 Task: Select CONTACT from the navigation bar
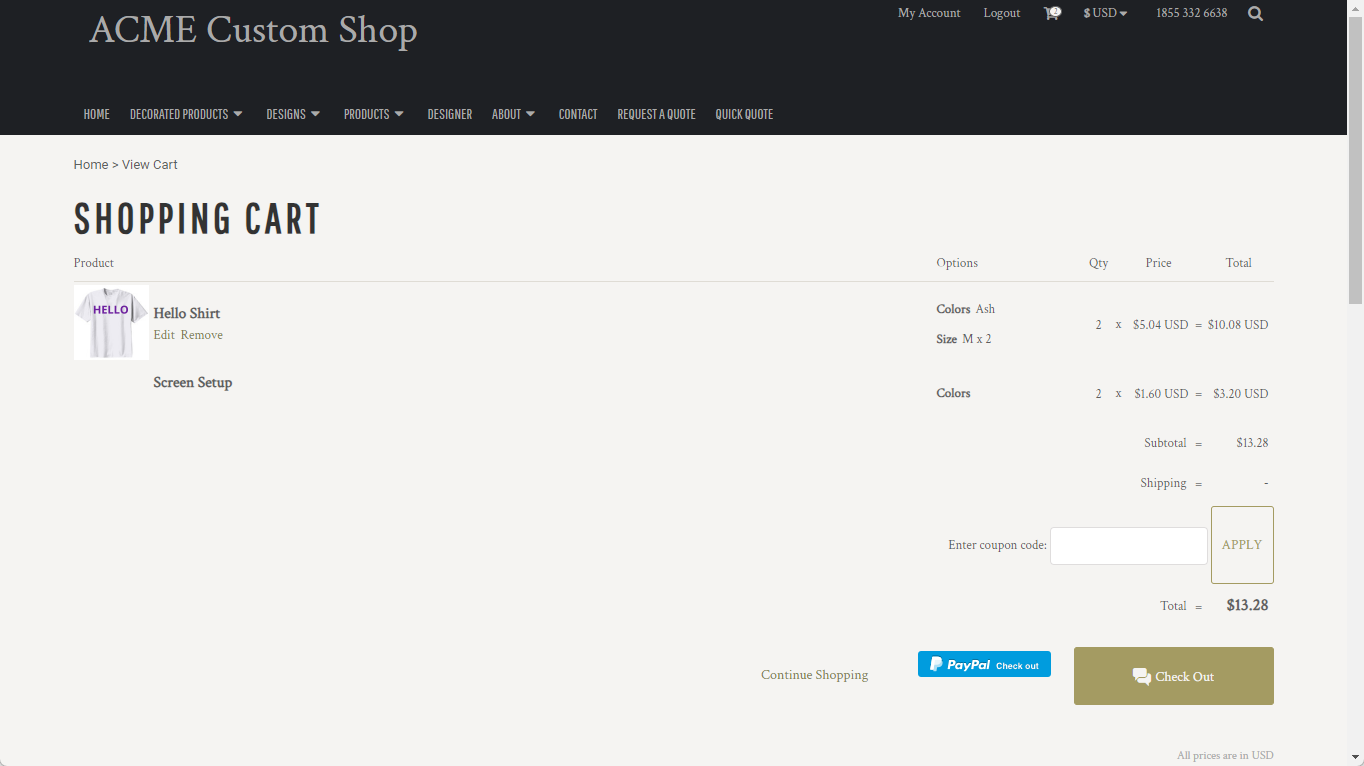(578, 114)
